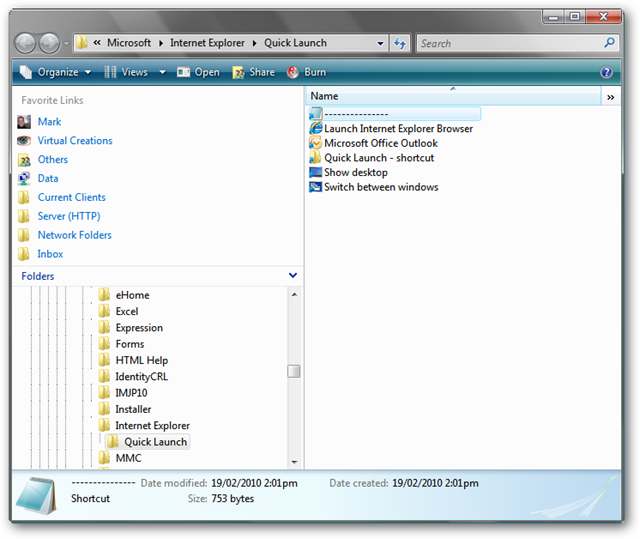Viewport: 640px width, 539px height.
Task: Click the Data network computer icon
Action: (x=24, y=179)
